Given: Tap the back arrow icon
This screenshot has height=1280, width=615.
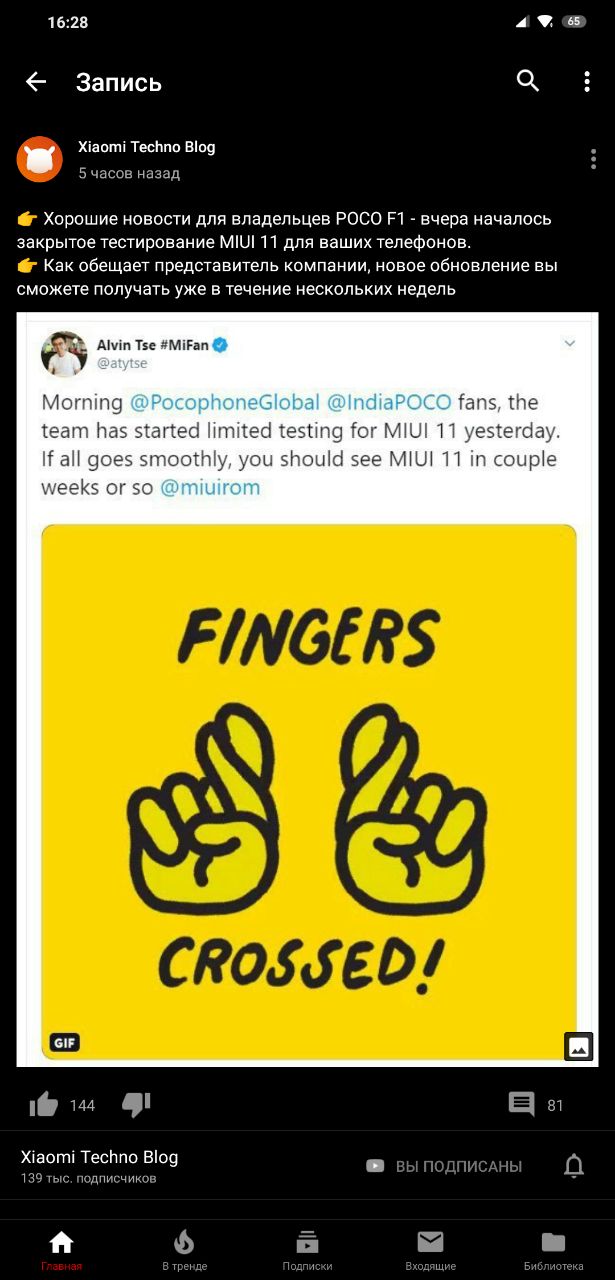Looking at the screenshot, I should tap(36, 82).
